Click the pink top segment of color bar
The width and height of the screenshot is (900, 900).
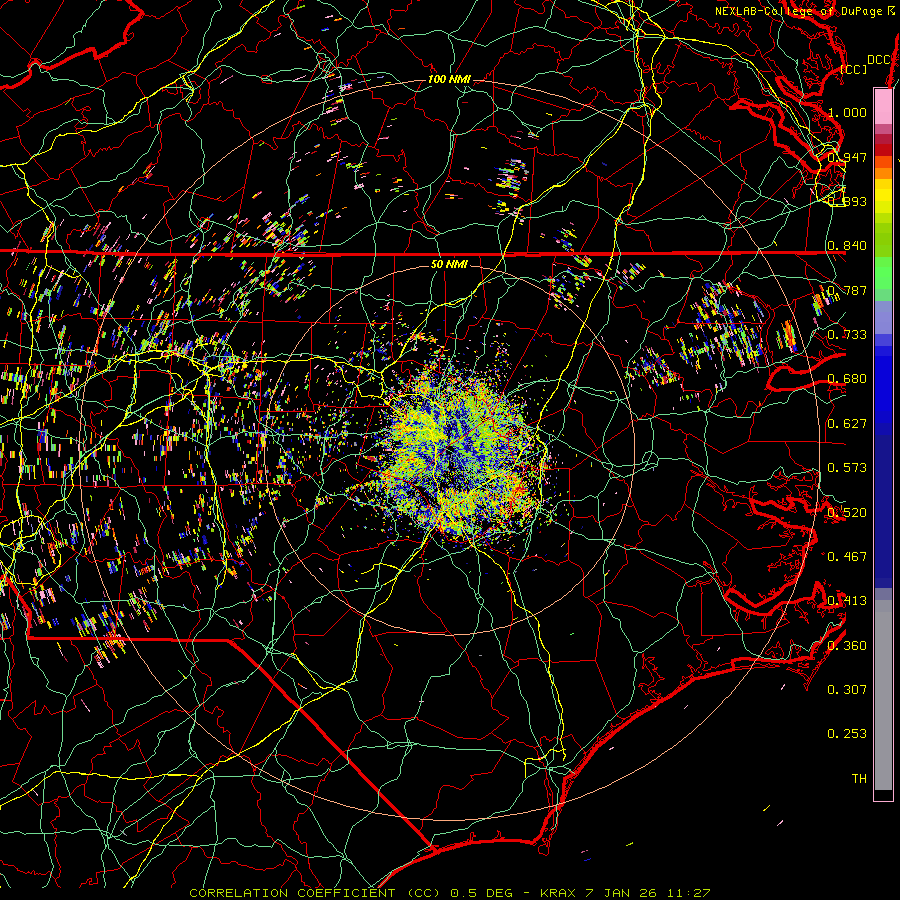883,106
